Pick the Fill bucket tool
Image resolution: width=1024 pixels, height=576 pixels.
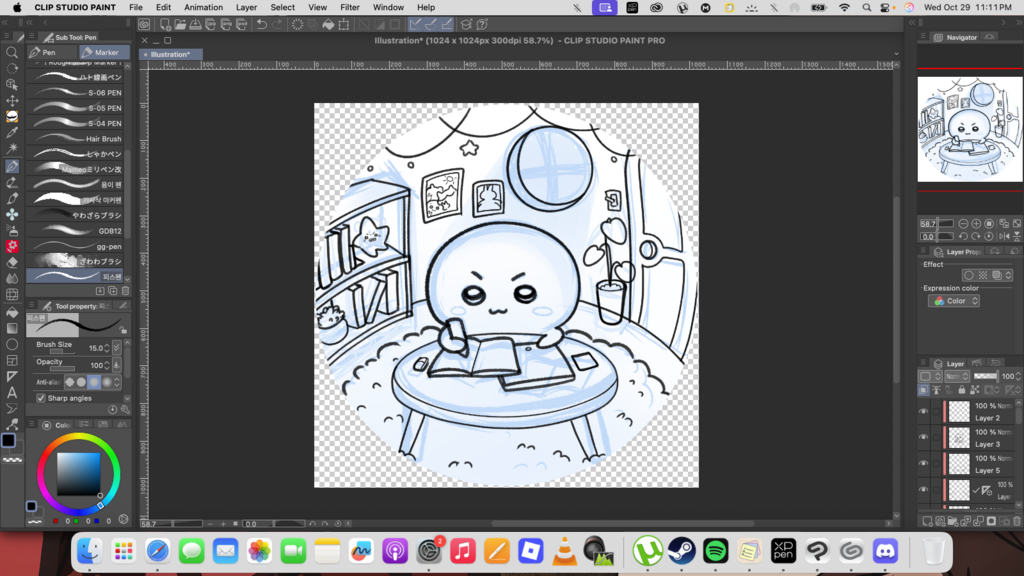[x=12, y=312]
